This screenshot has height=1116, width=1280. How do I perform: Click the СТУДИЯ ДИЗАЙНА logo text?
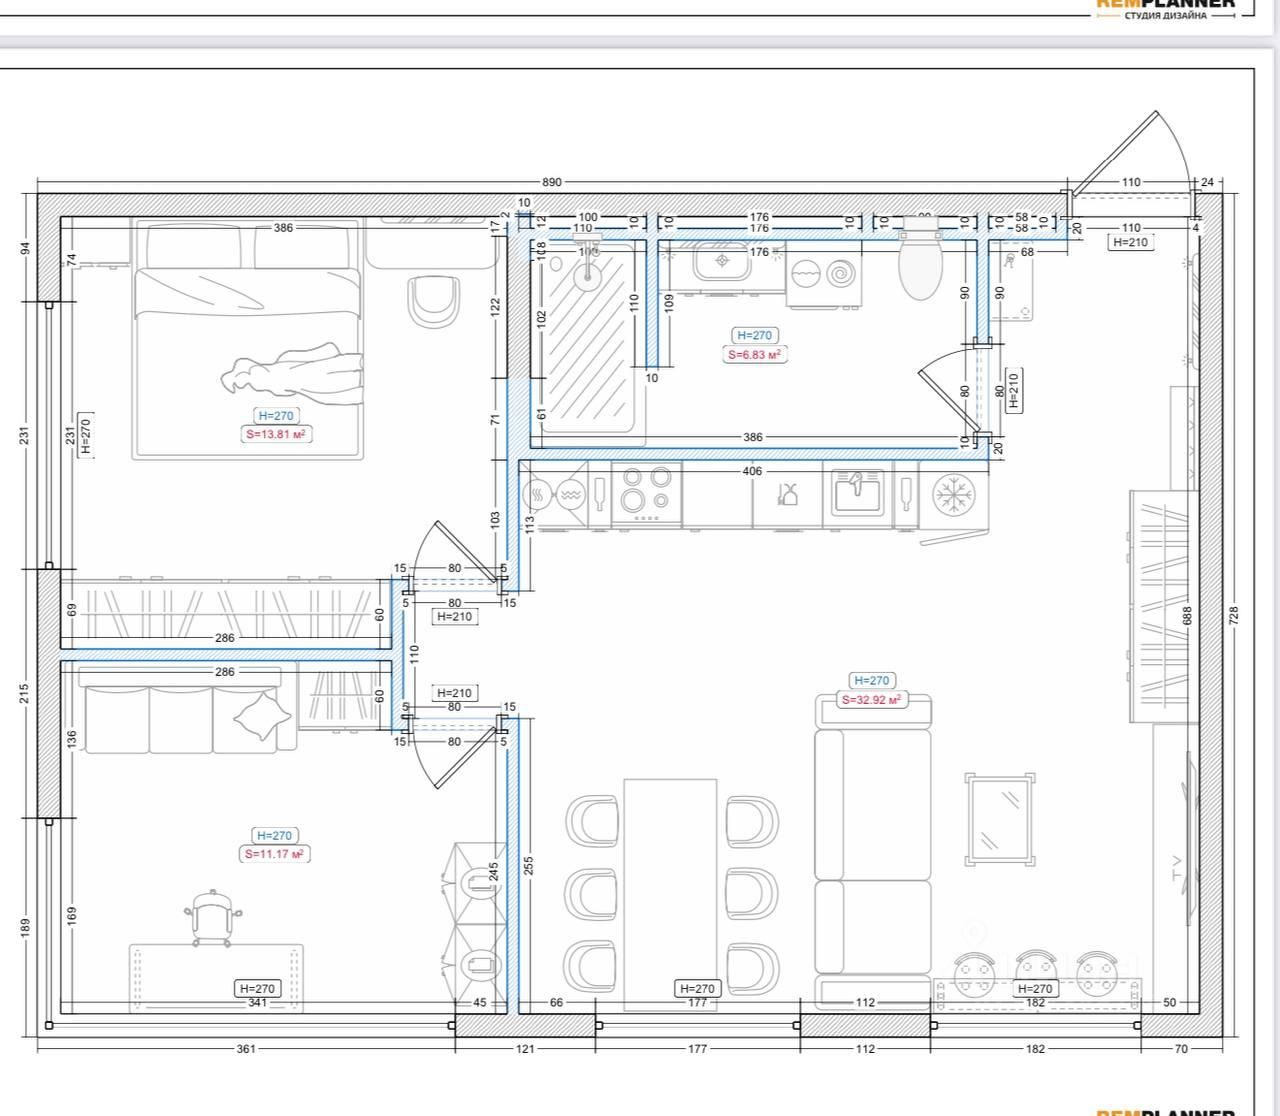(1165, 16)
